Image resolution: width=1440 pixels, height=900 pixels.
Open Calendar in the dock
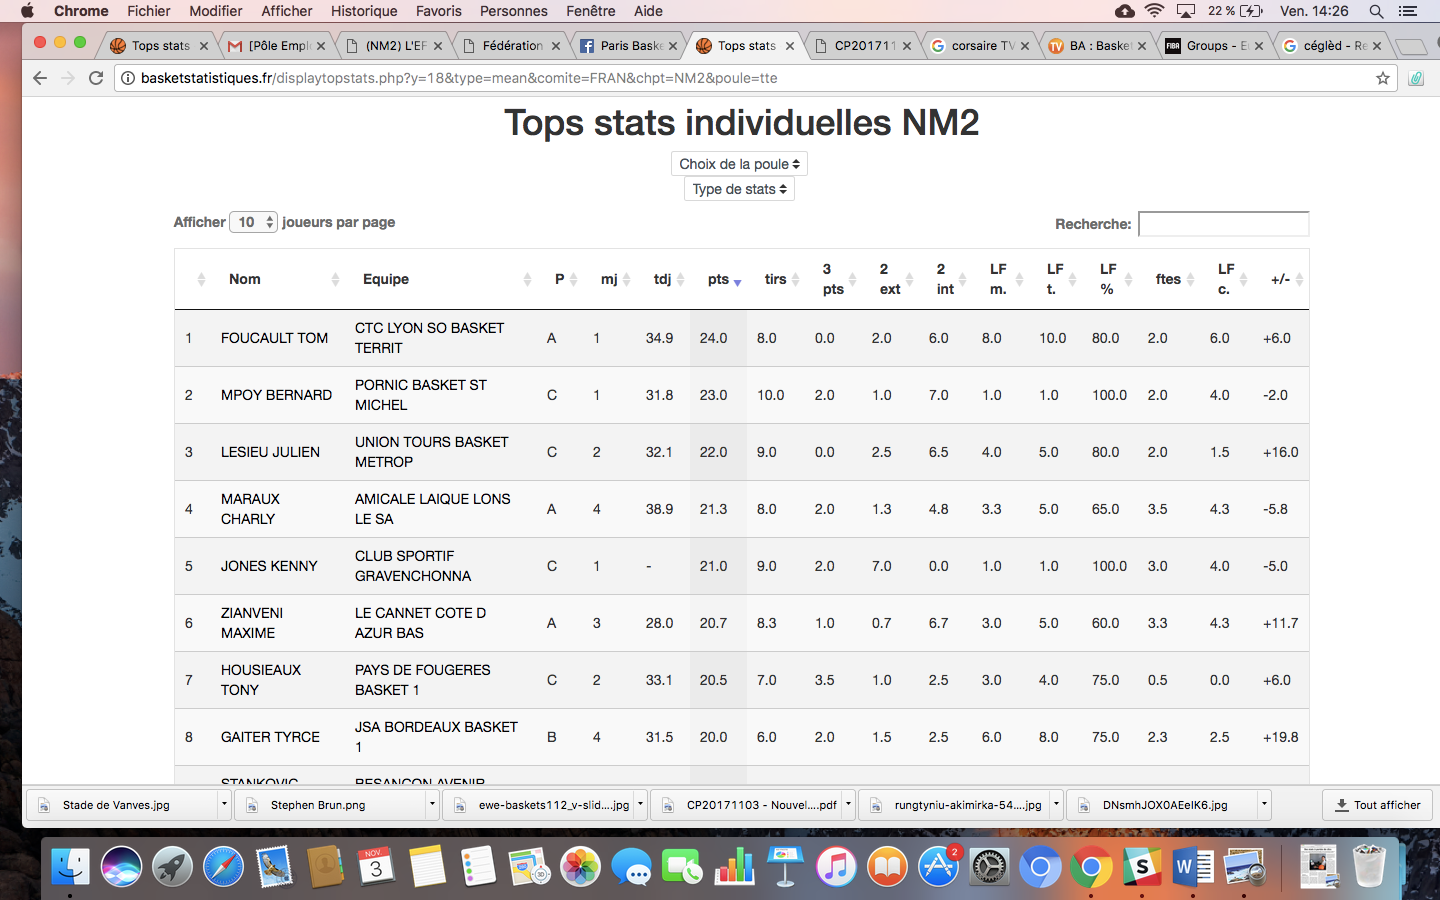(x=376, y=866)
